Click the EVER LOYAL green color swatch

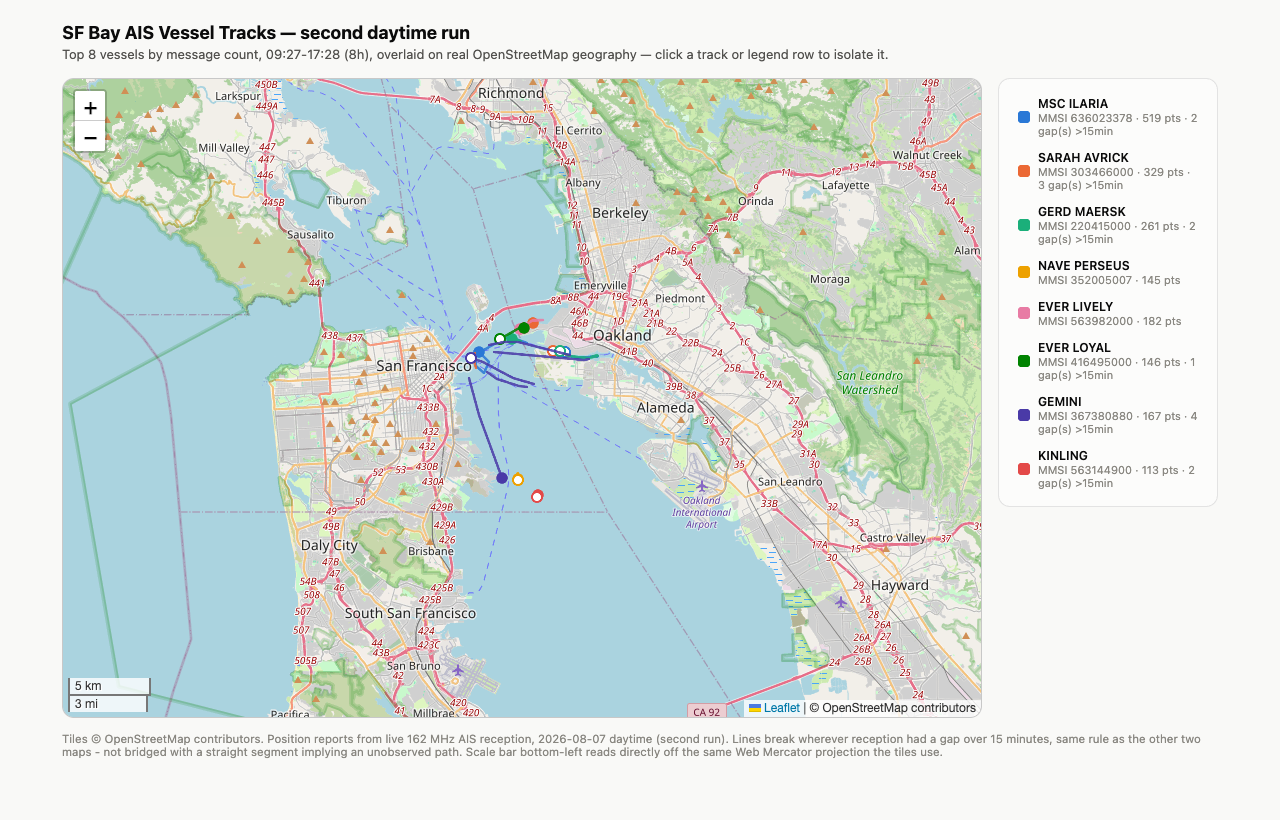(x=1024, y=362)
